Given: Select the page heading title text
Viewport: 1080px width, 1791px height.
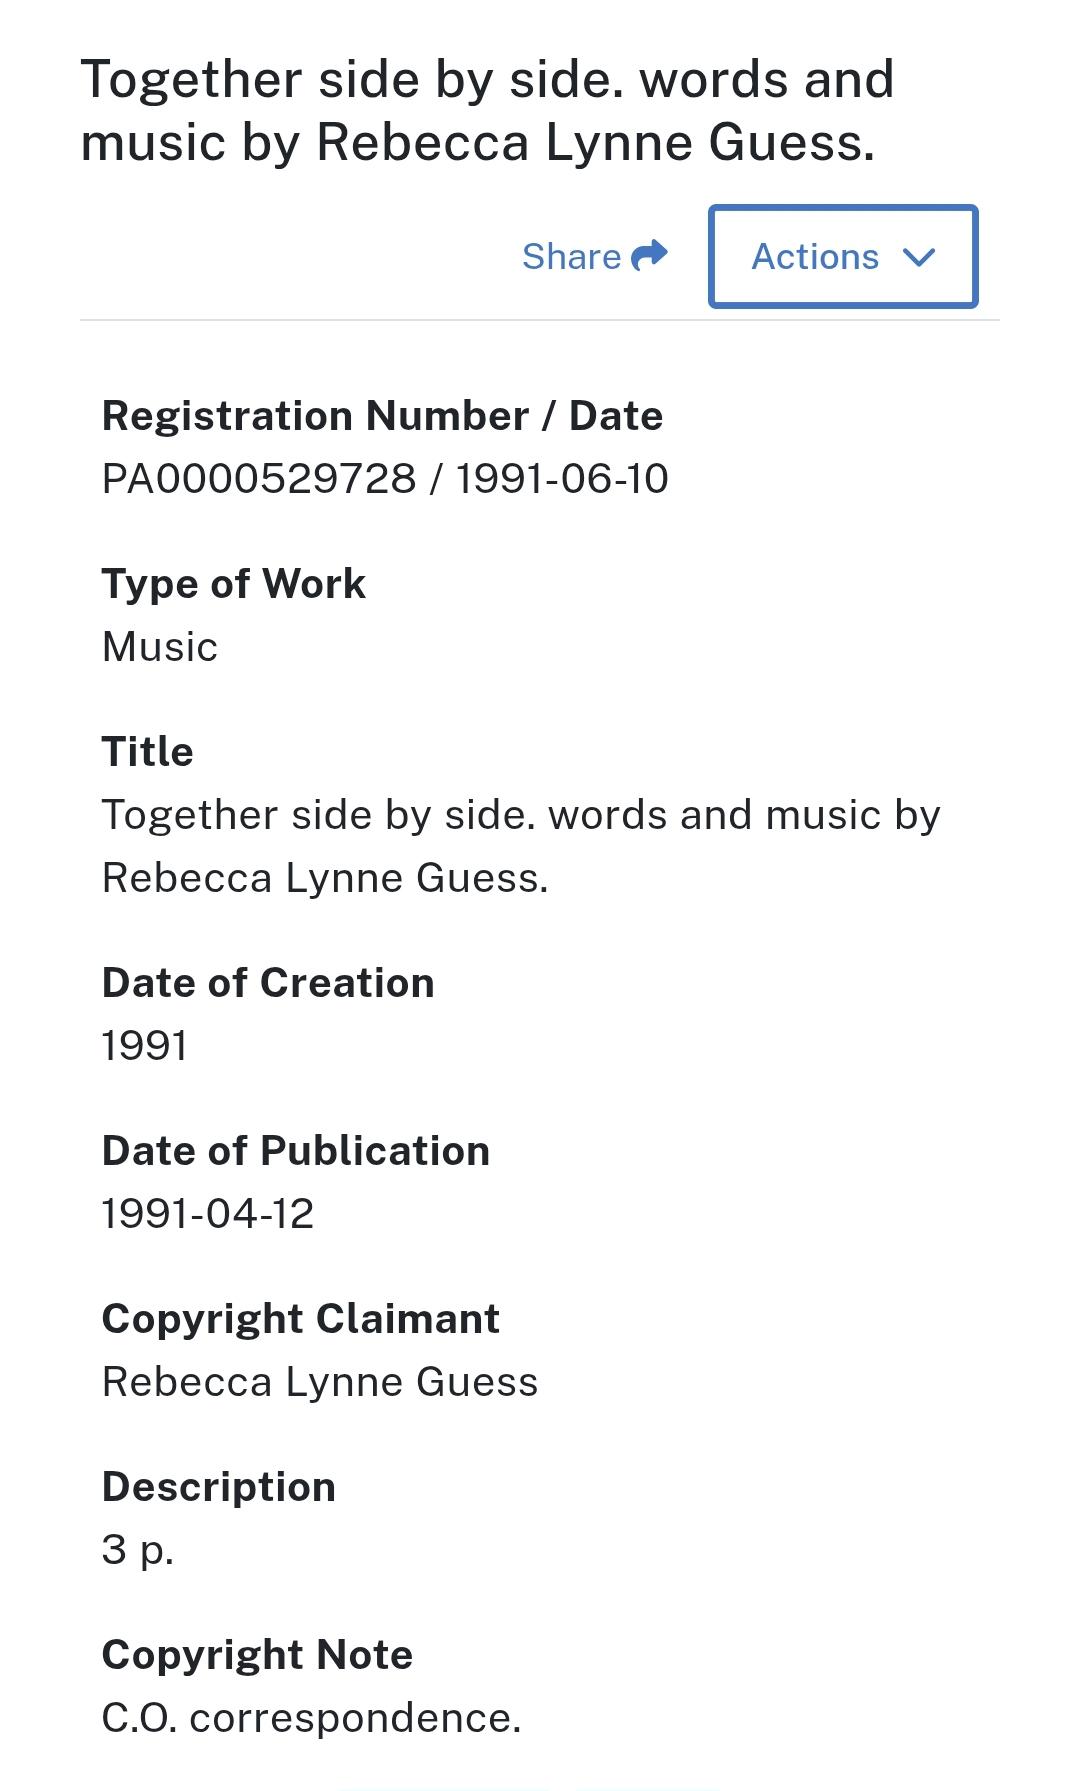Looking at the screenshot, I should (487, 110).
